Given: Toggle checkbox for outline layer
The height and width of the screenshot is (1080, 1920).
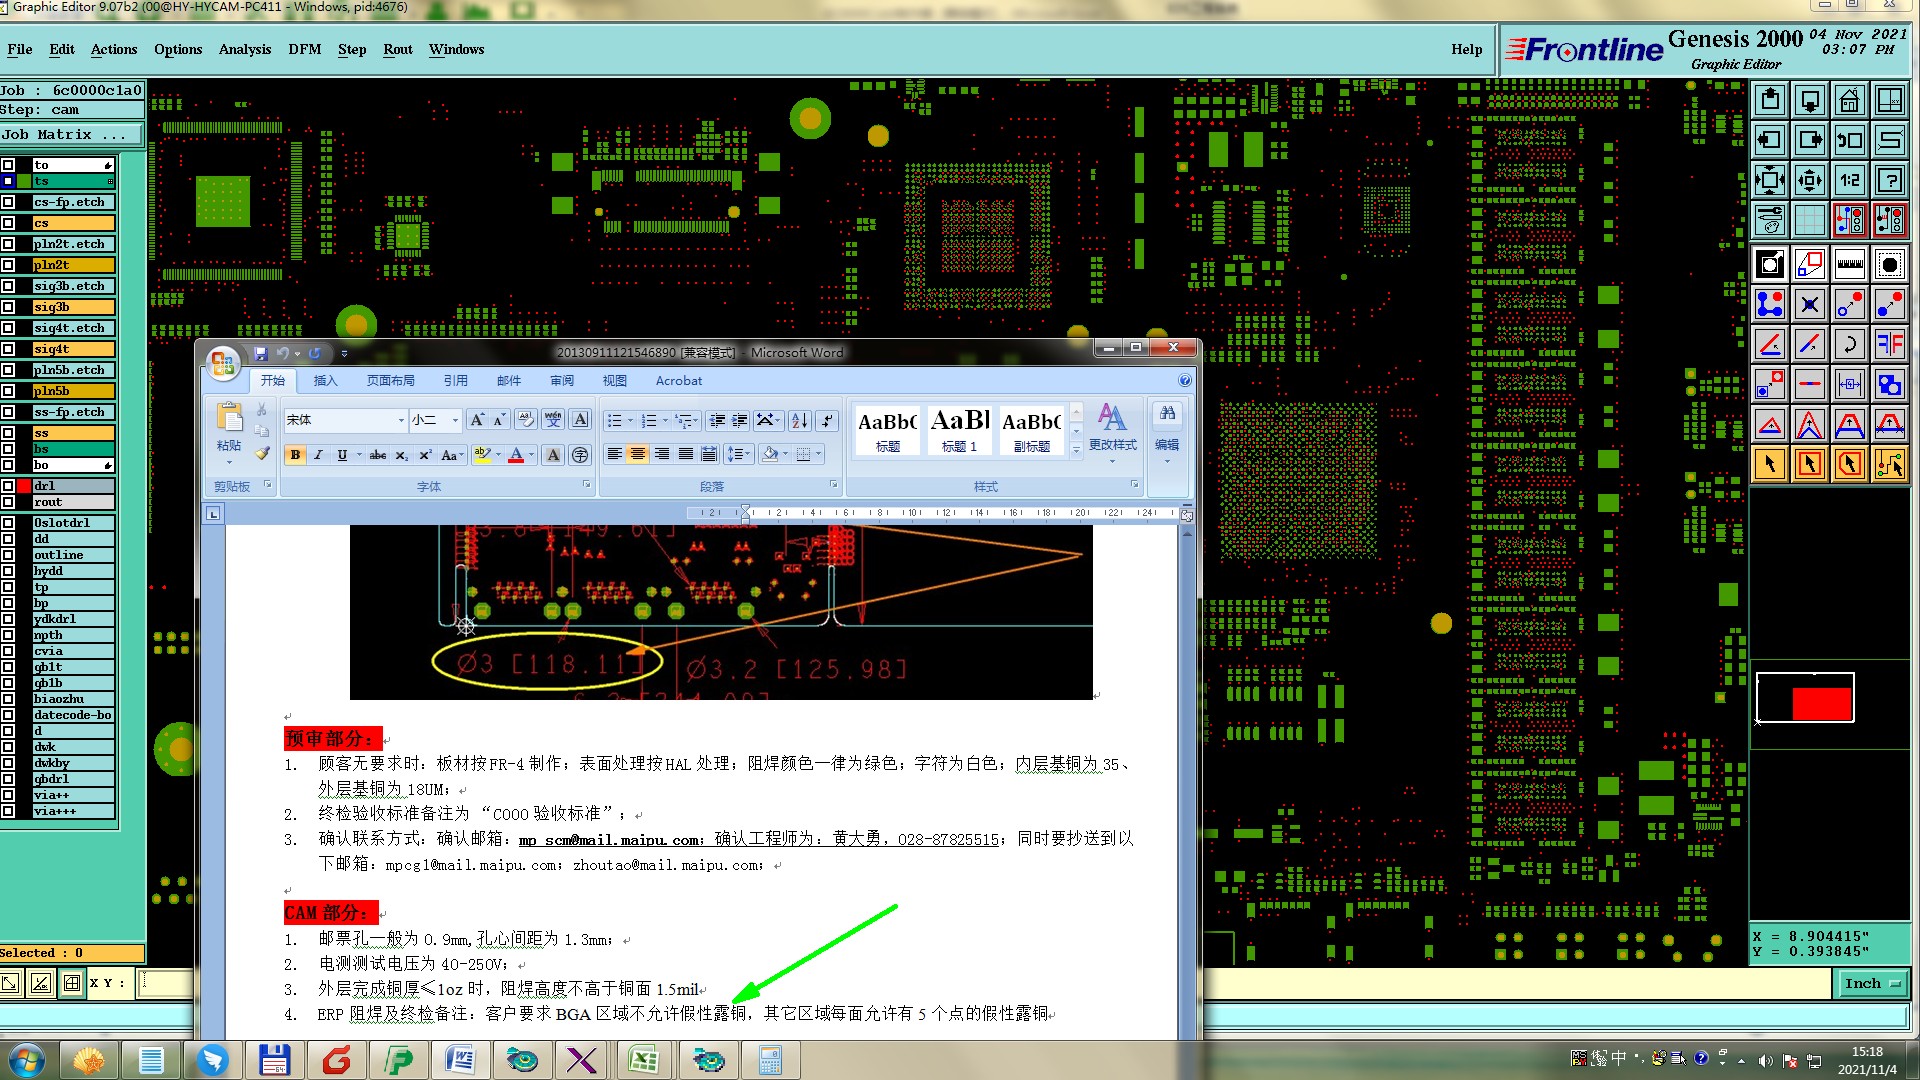Looking at the screenshot, I should 8,555.
